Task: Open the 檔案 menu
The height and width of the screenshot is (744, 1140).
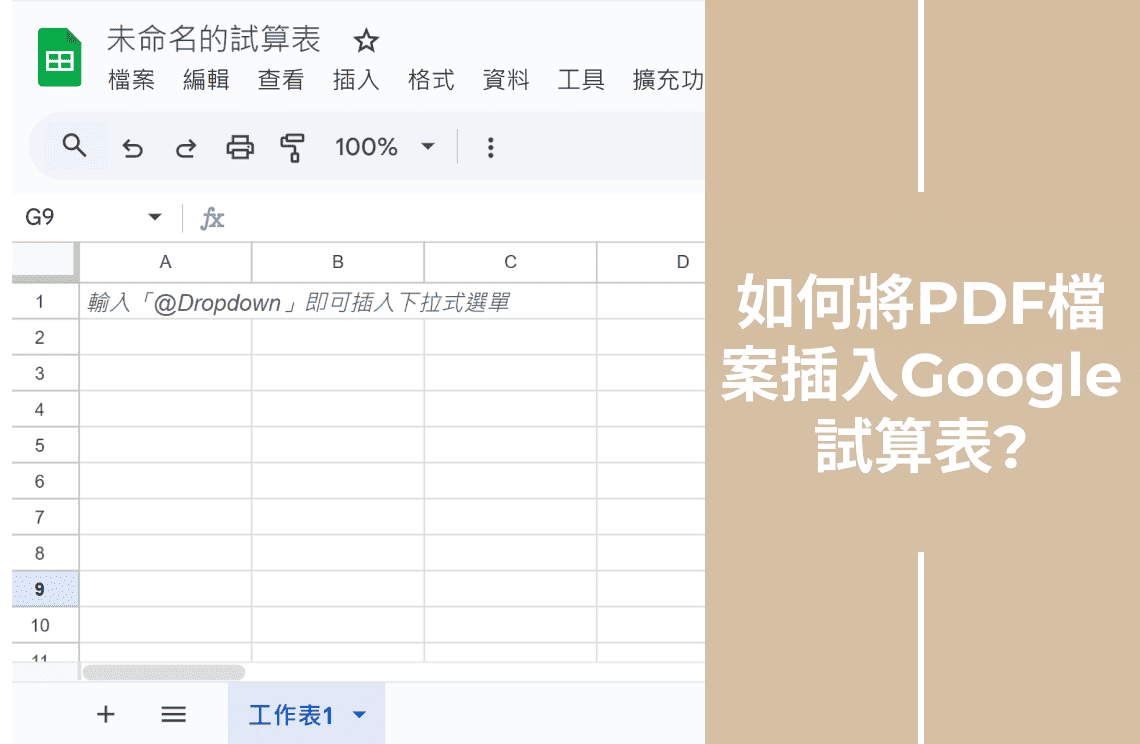Action: point(132,80)
